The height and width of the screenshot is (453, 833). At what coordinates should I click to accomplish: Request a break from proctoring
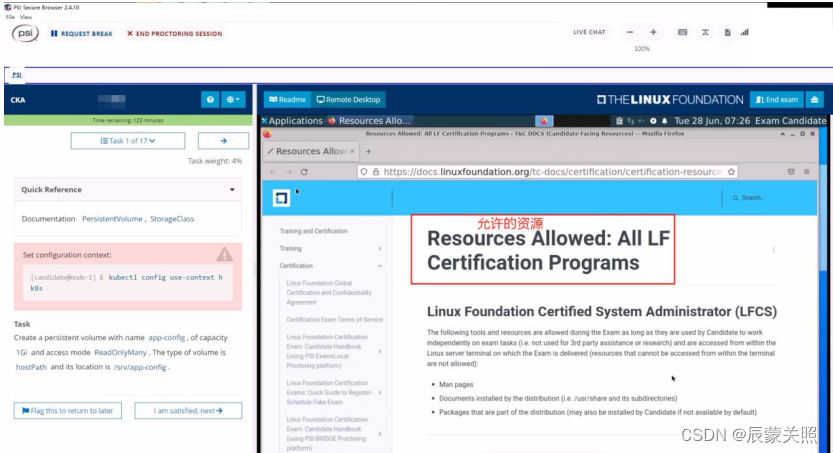(x=82, y=33)
